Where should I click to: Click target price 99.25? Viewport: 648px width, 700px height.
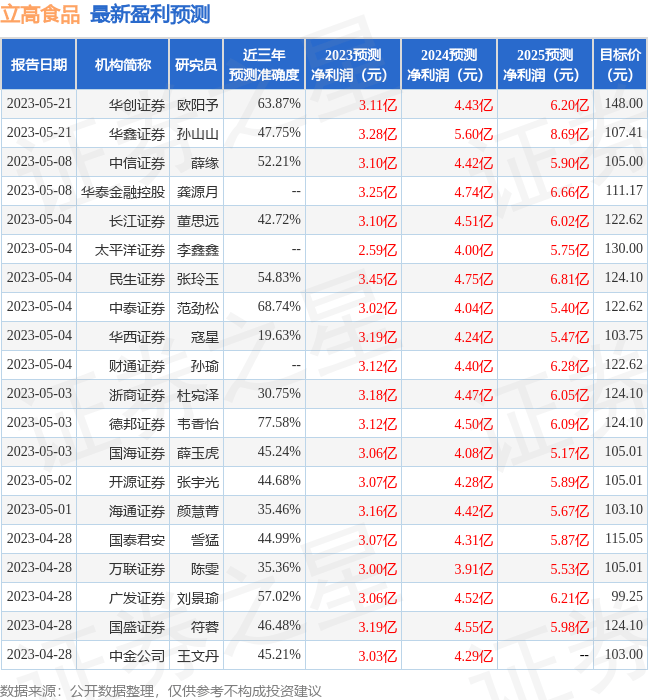pyautogui.click(x=627, y=596)
